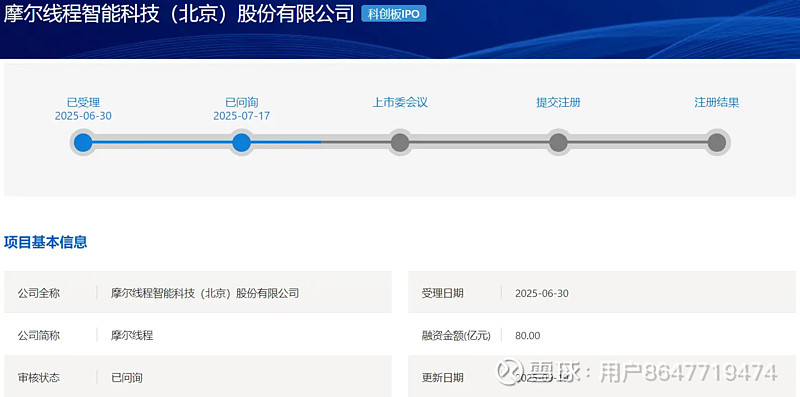Click the 上市委会议 stage circle marker
800x397 pixels.
(x=400, y=142)
